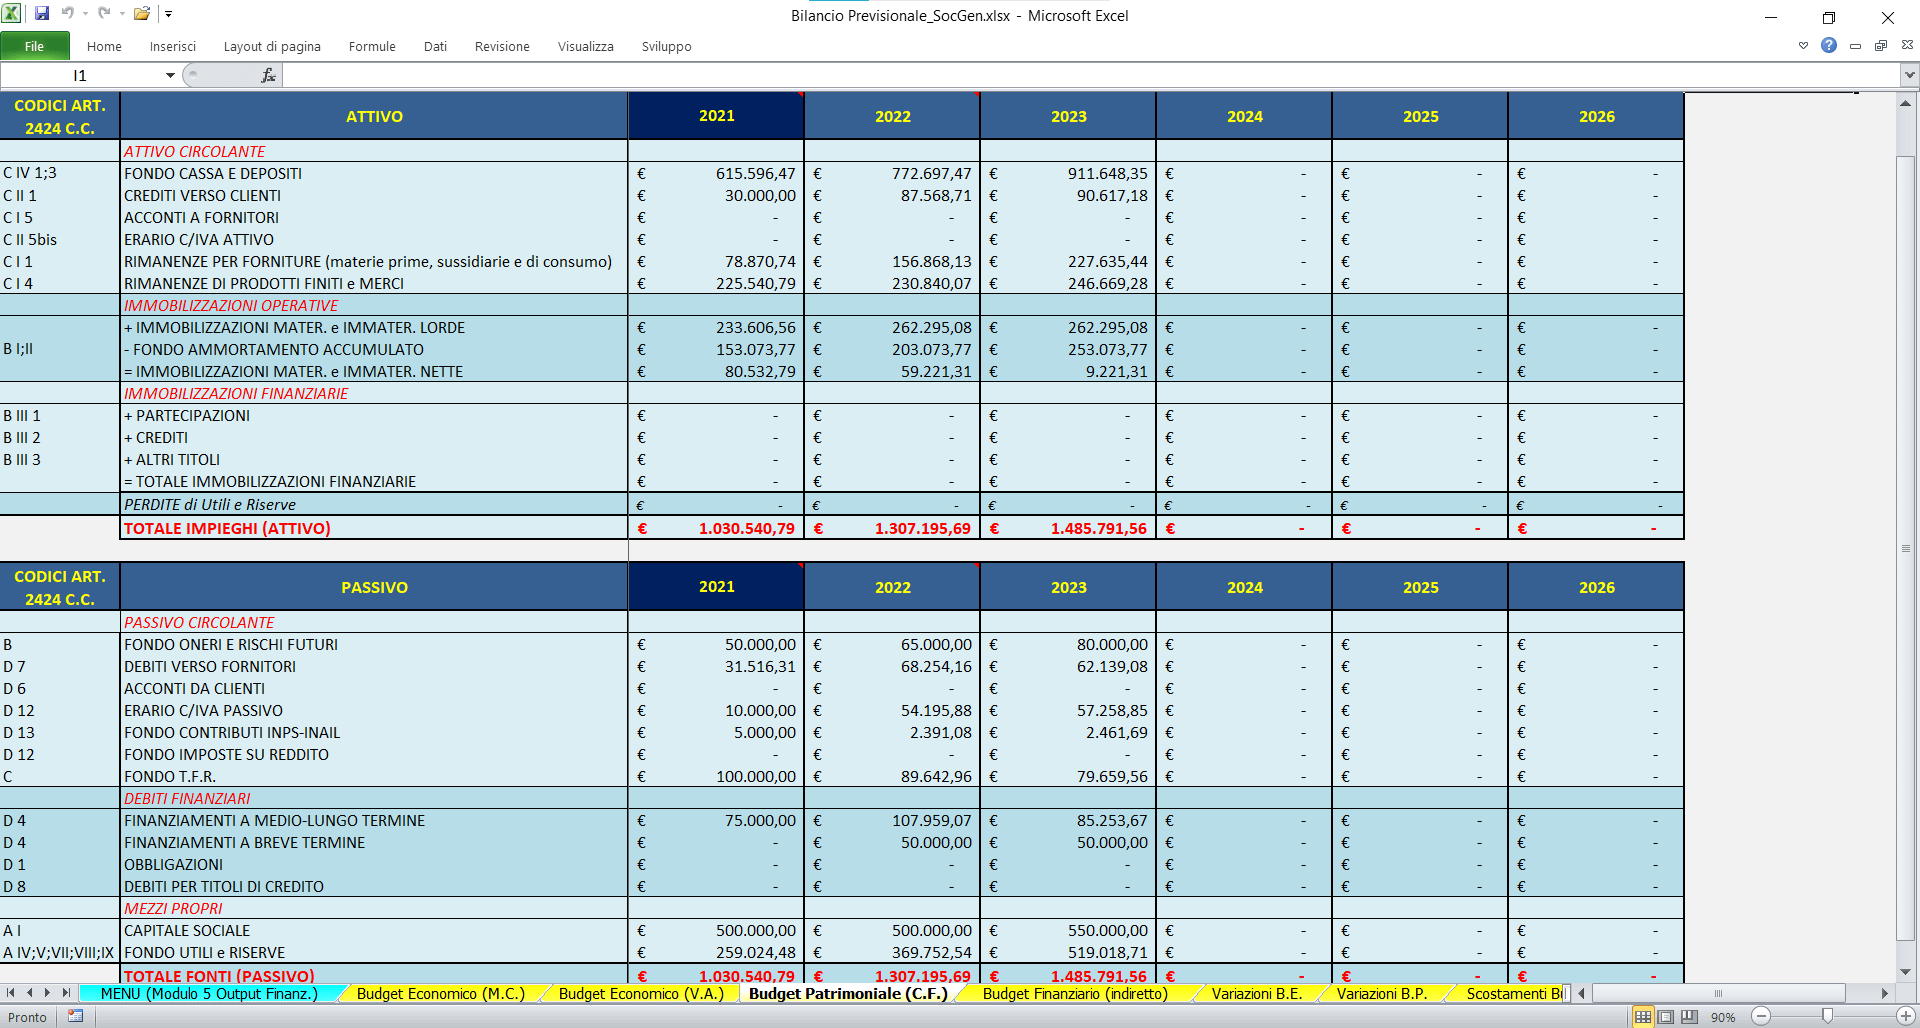Switch to Page Break Preview icon
This screenshot has height=1028, width=1920.
(x=1689, y=1017)
